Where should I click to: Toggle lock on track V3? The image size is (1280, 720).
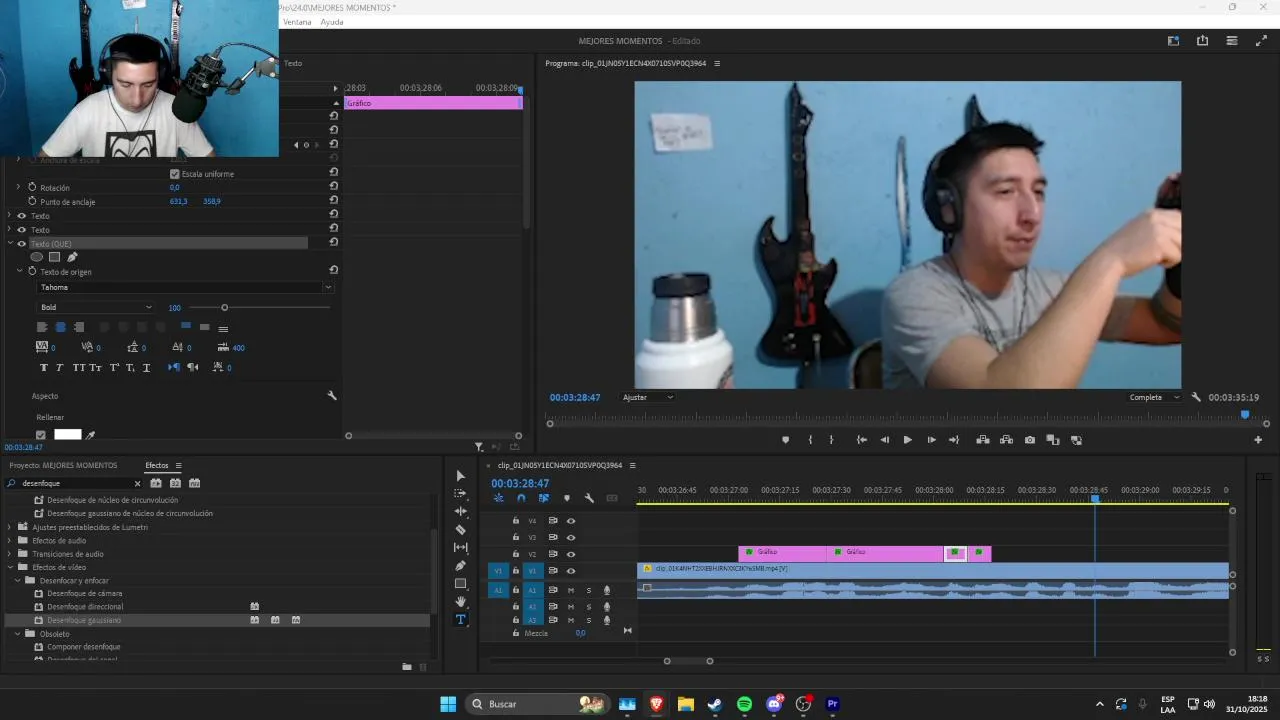(x=516, y=537)
